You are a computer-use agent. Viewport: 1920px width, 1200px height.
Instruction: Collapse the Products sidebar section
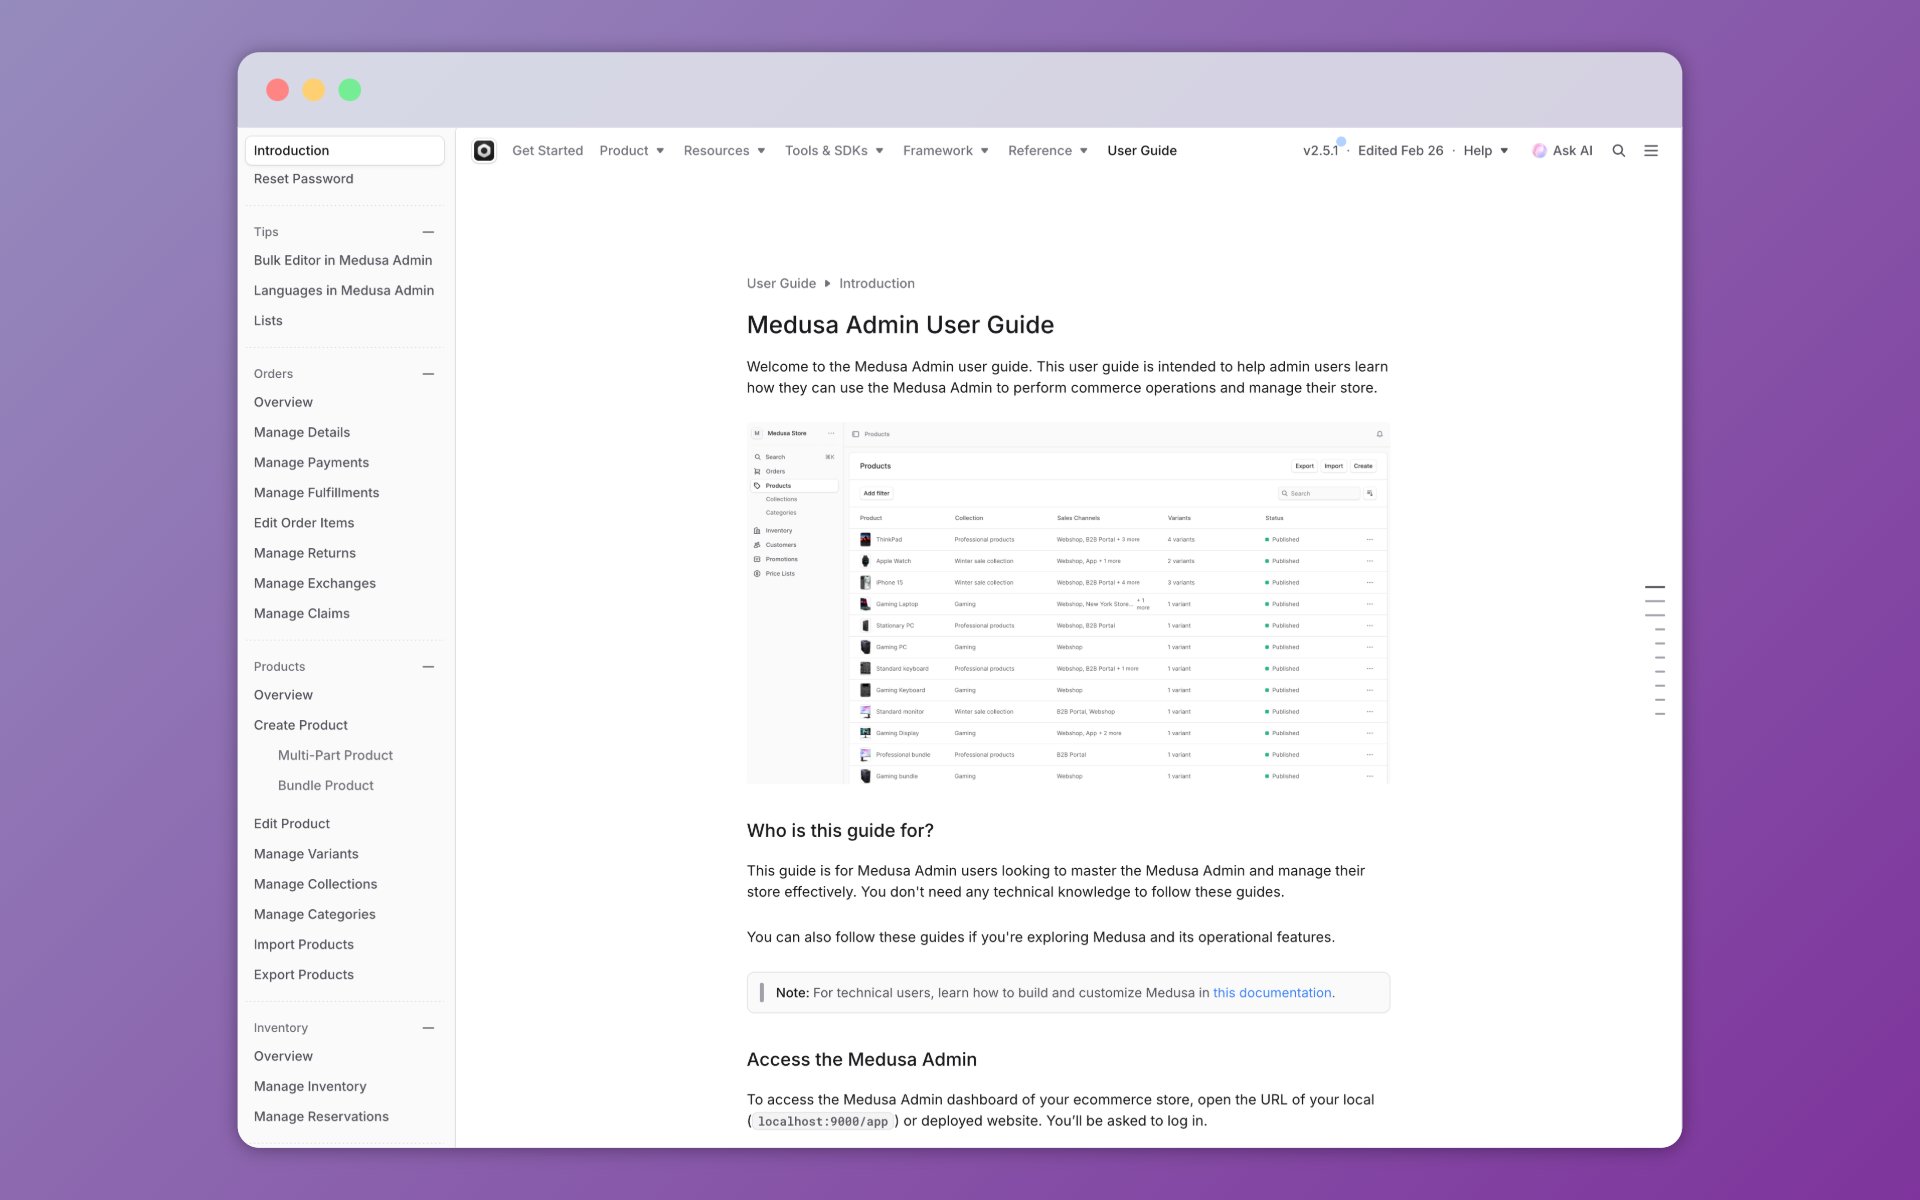(428, 667)
